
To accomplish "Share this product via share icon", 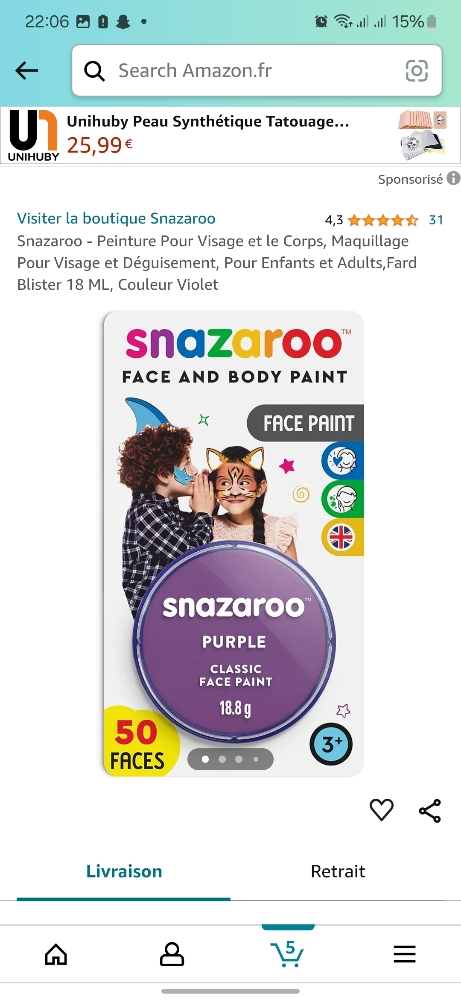I will [430, 811].
